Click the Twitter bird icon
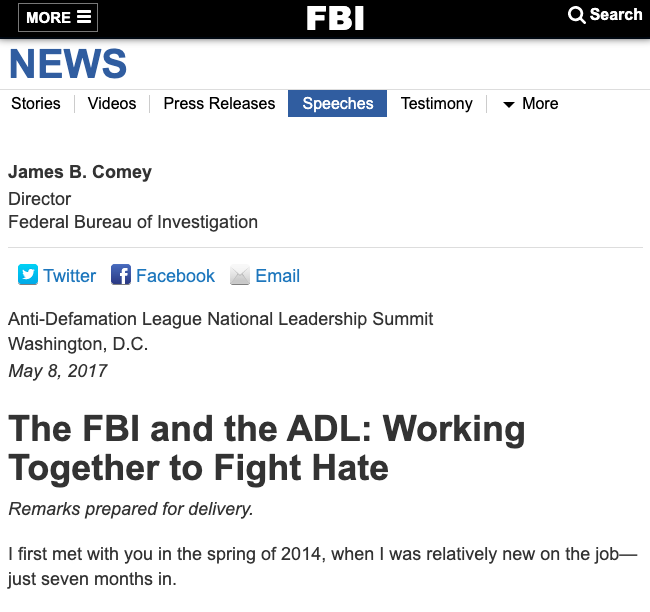Screen dimensions: 650x612 28,276
